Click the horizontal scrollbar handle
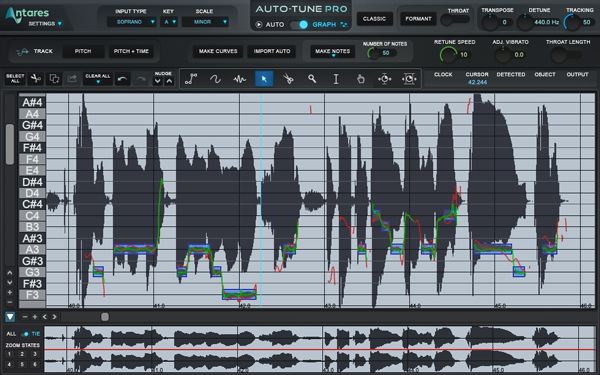600x375 pixels. coord(105,317)
